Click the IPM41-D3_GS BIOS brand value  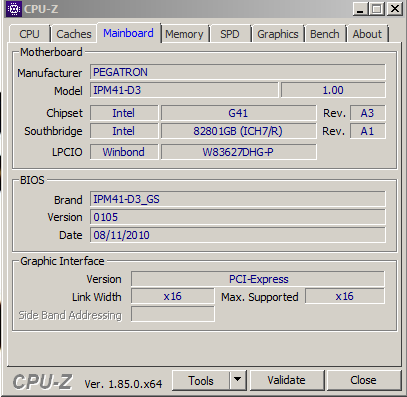tap(238, 199)
